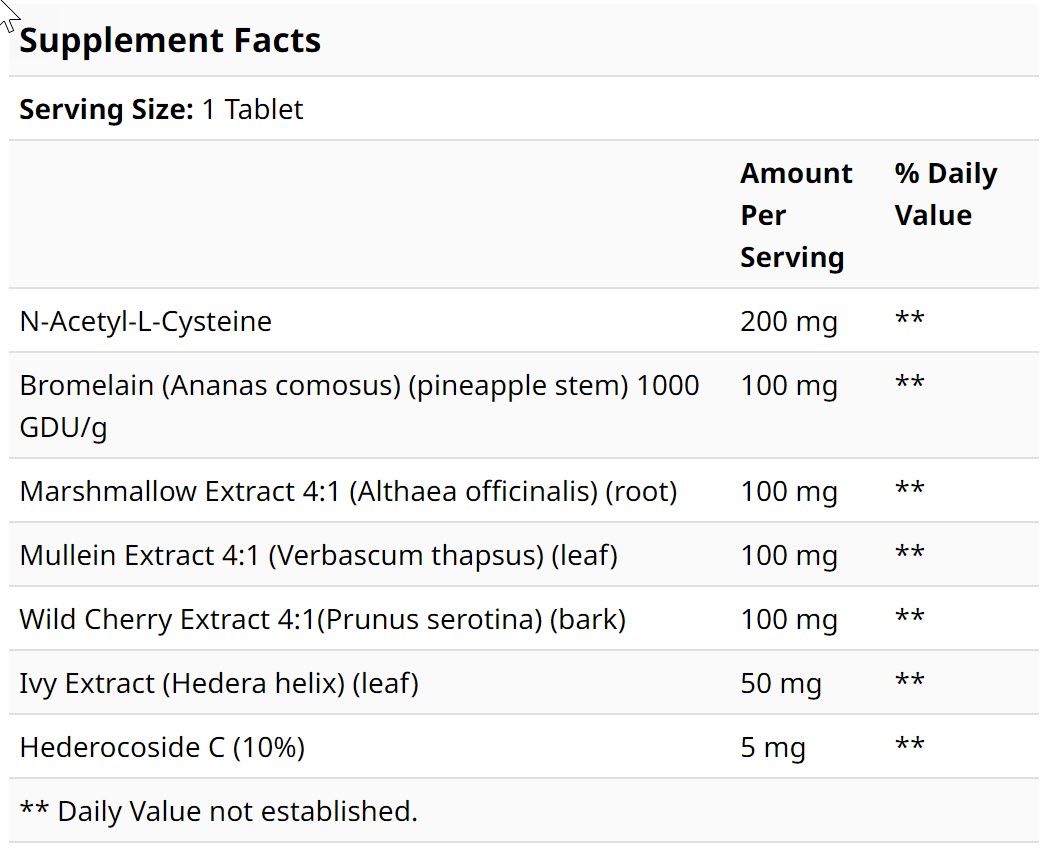Click the 50 mg amount value

[780, 683]
